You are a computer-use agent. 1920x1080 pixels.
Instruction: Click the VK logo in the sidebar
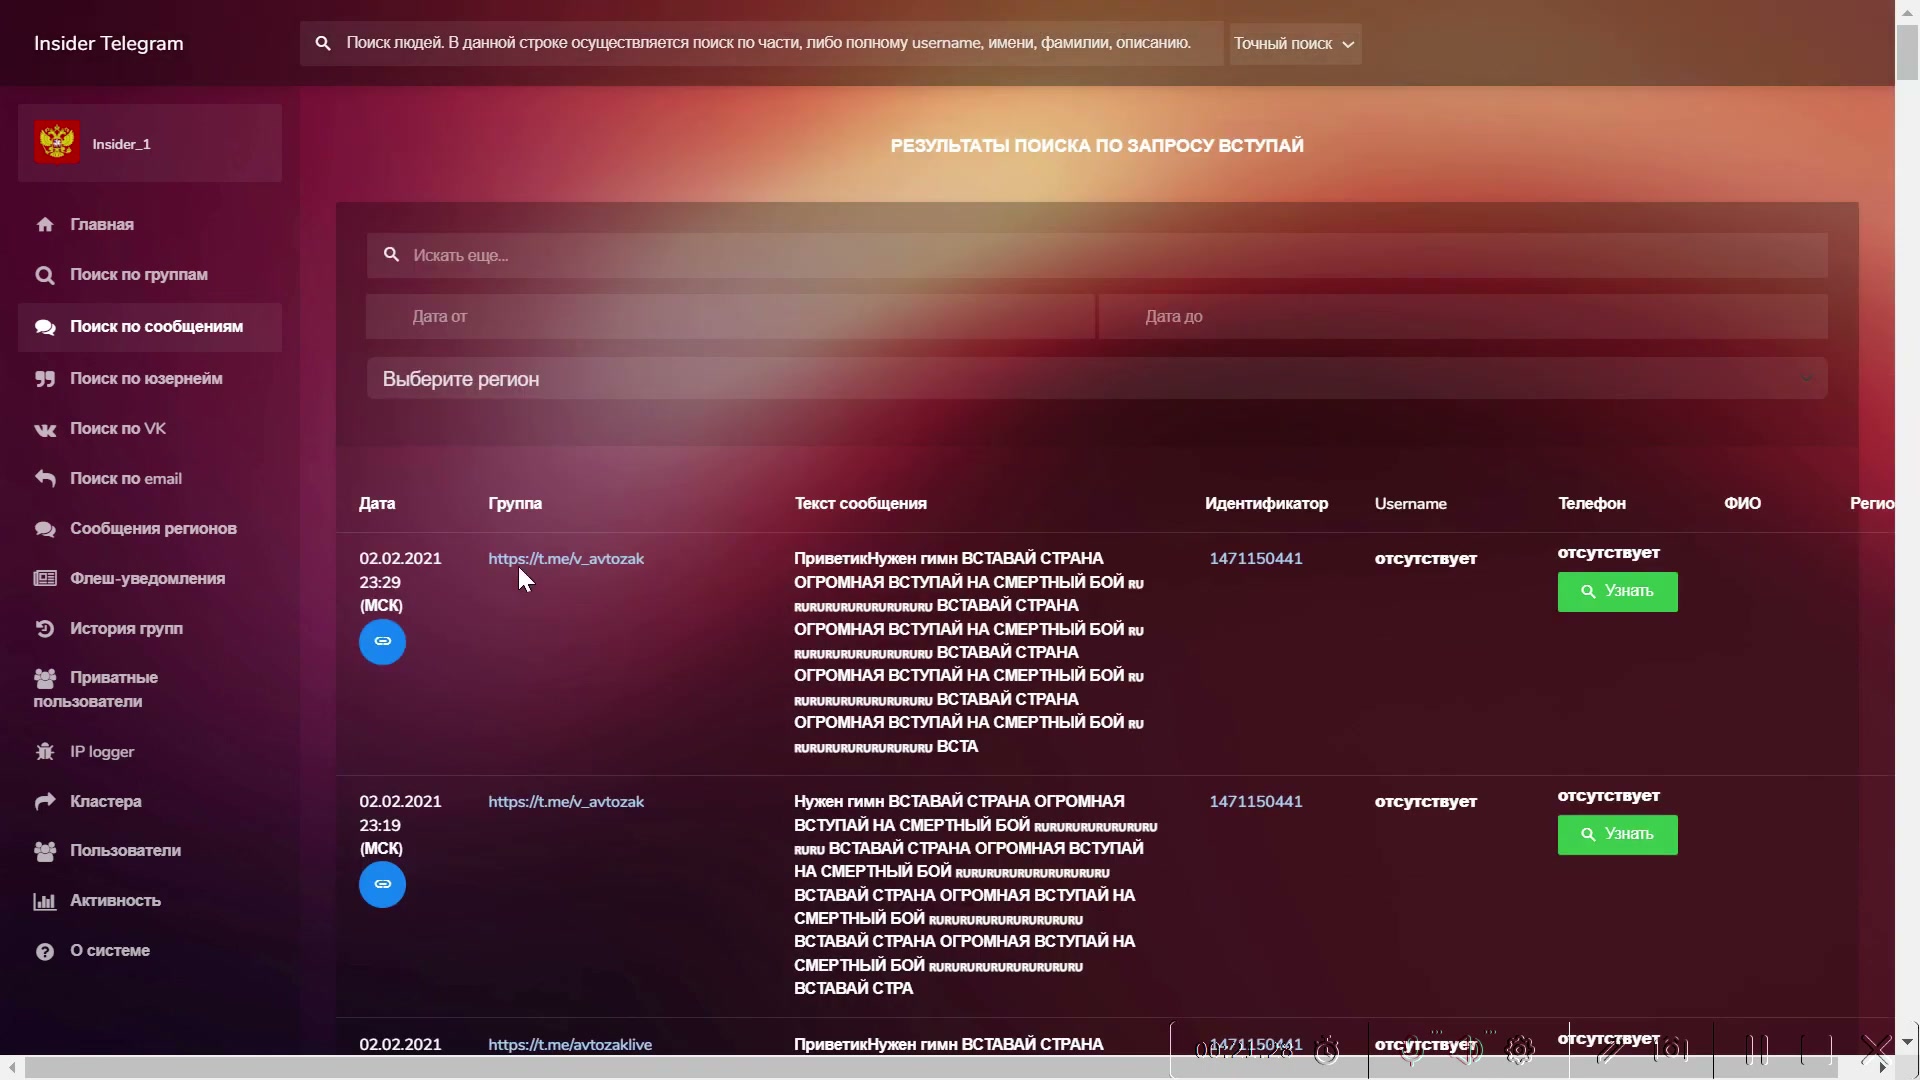[x=45, y=430]
